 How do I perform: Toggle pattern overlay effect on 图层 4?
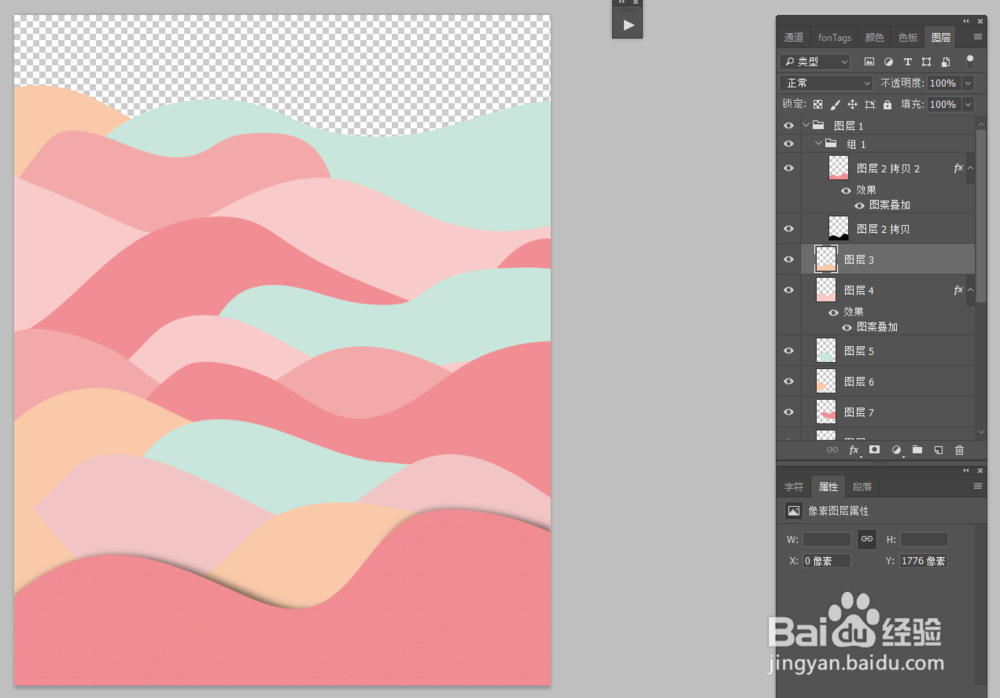tap(847, 327)
